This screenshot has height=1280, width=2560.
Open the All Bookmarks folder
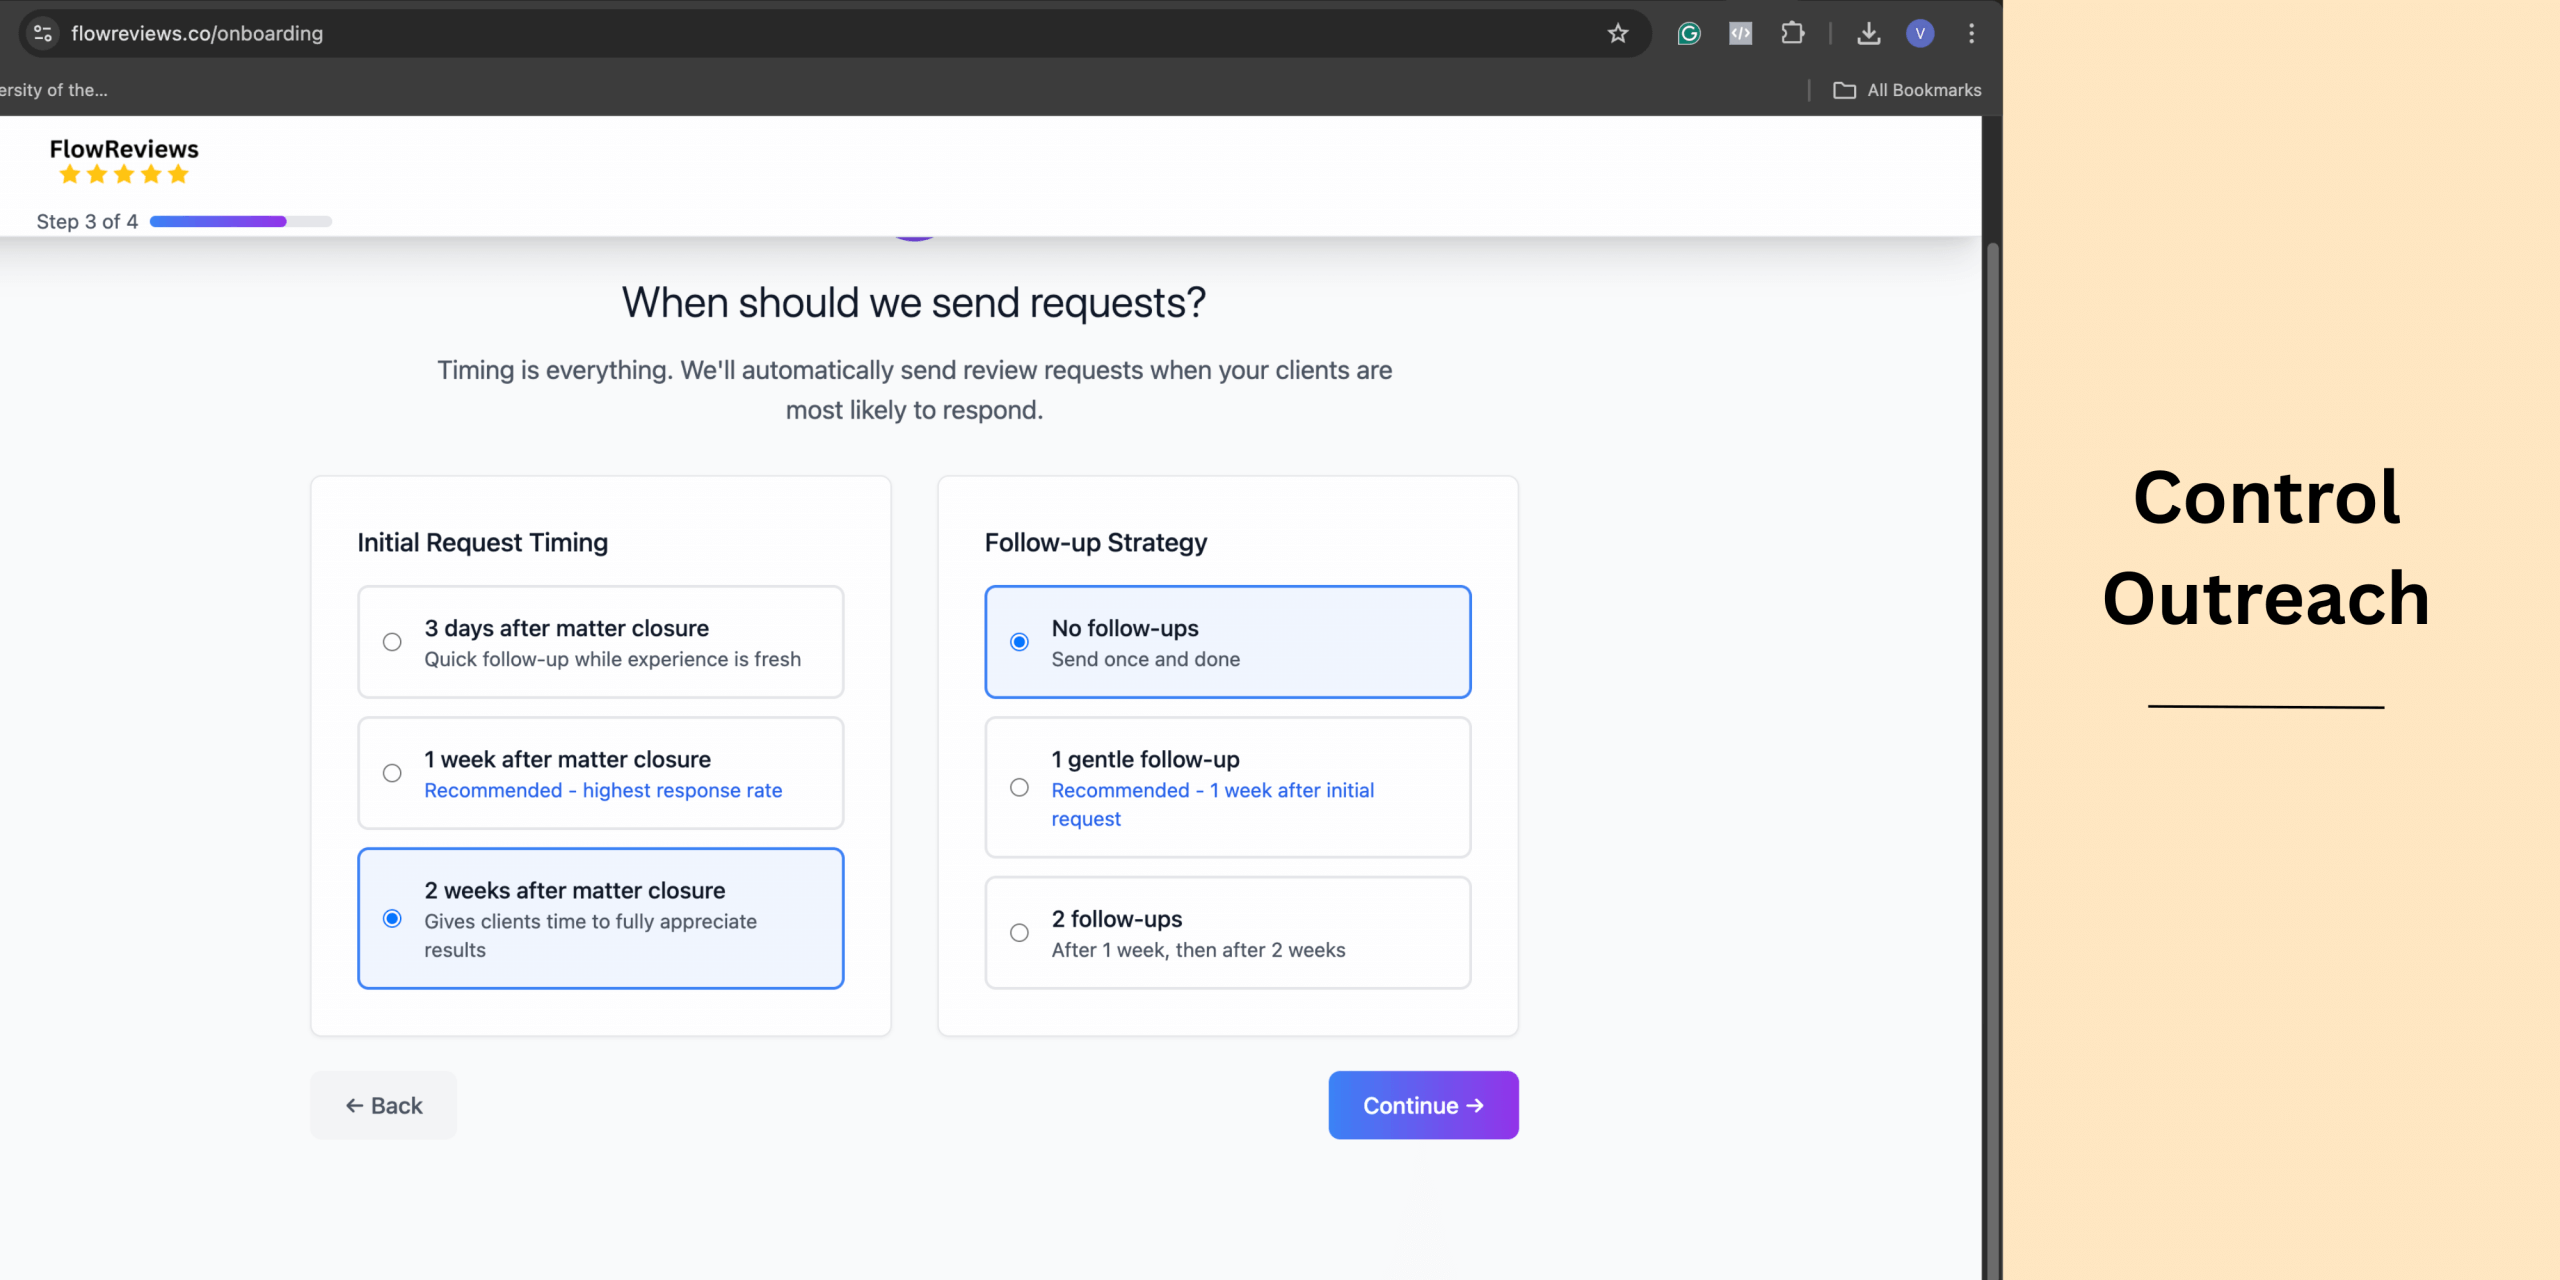1907,90
